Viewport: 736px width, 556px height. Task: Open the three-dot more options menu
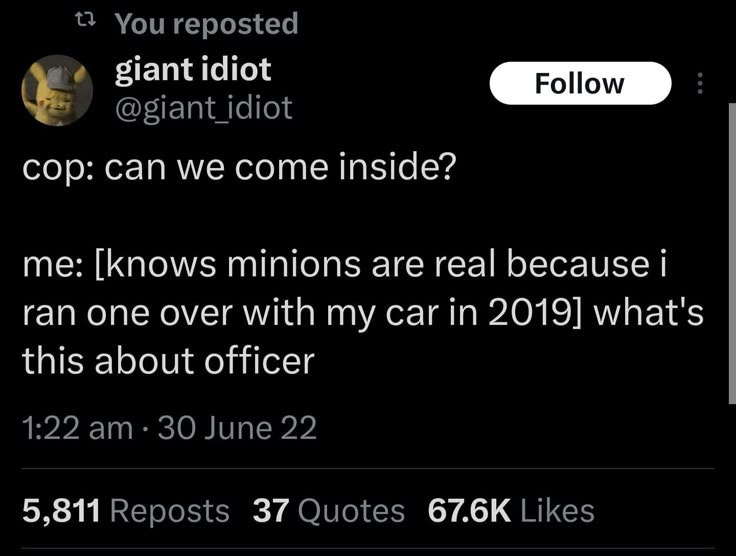coord(700,84)
